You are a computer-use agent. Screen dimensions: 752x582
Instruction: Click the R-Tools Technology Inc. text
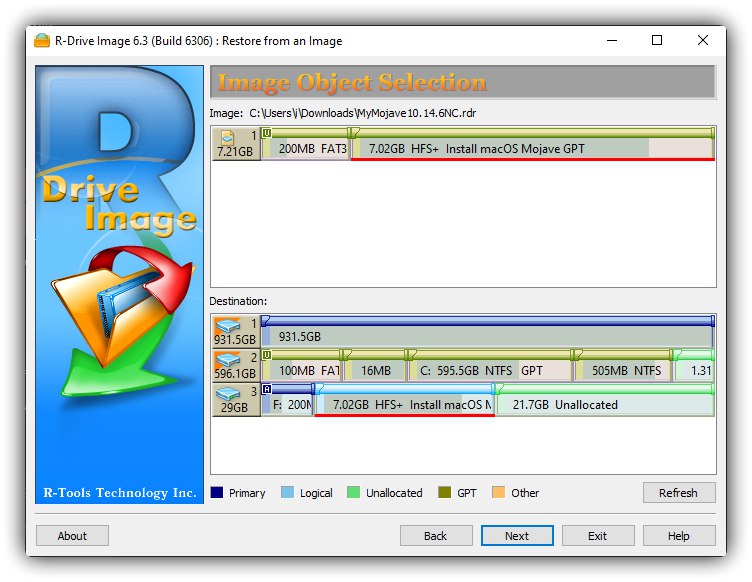pyautogui.click(x=120, y=493)
